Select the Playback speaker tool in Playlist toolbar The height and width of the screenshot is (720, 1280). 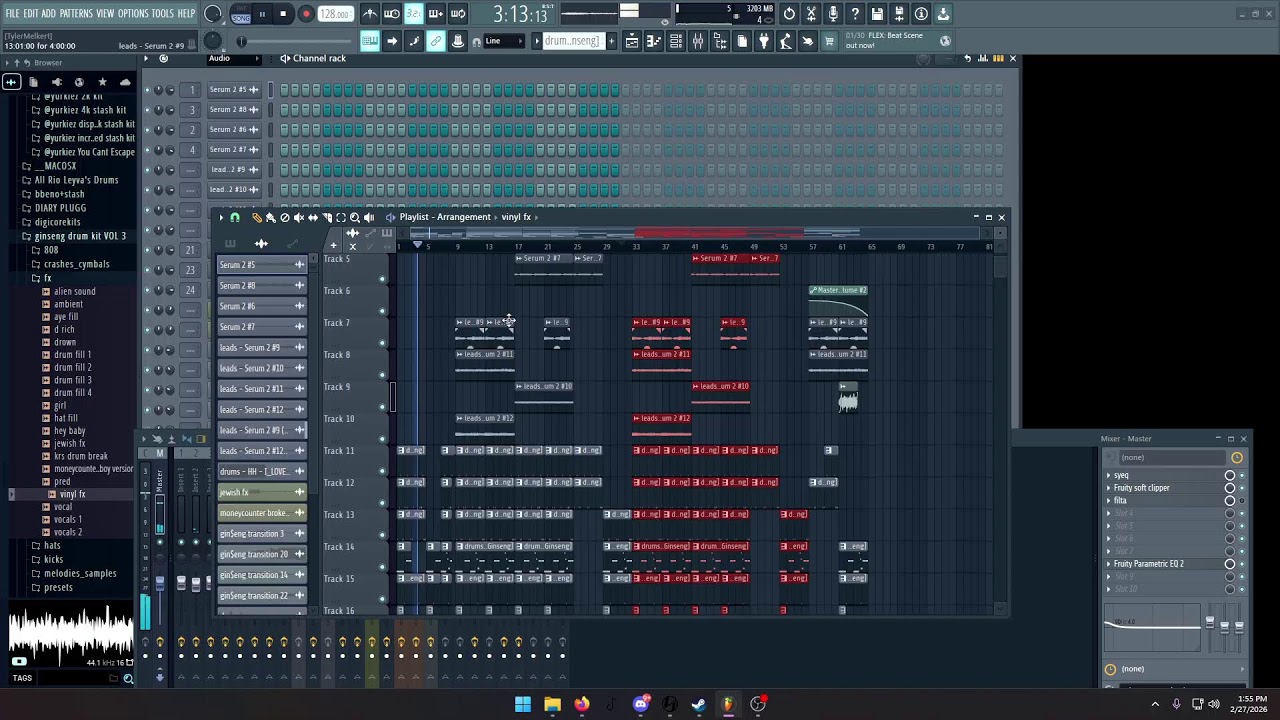coord(369,217)
